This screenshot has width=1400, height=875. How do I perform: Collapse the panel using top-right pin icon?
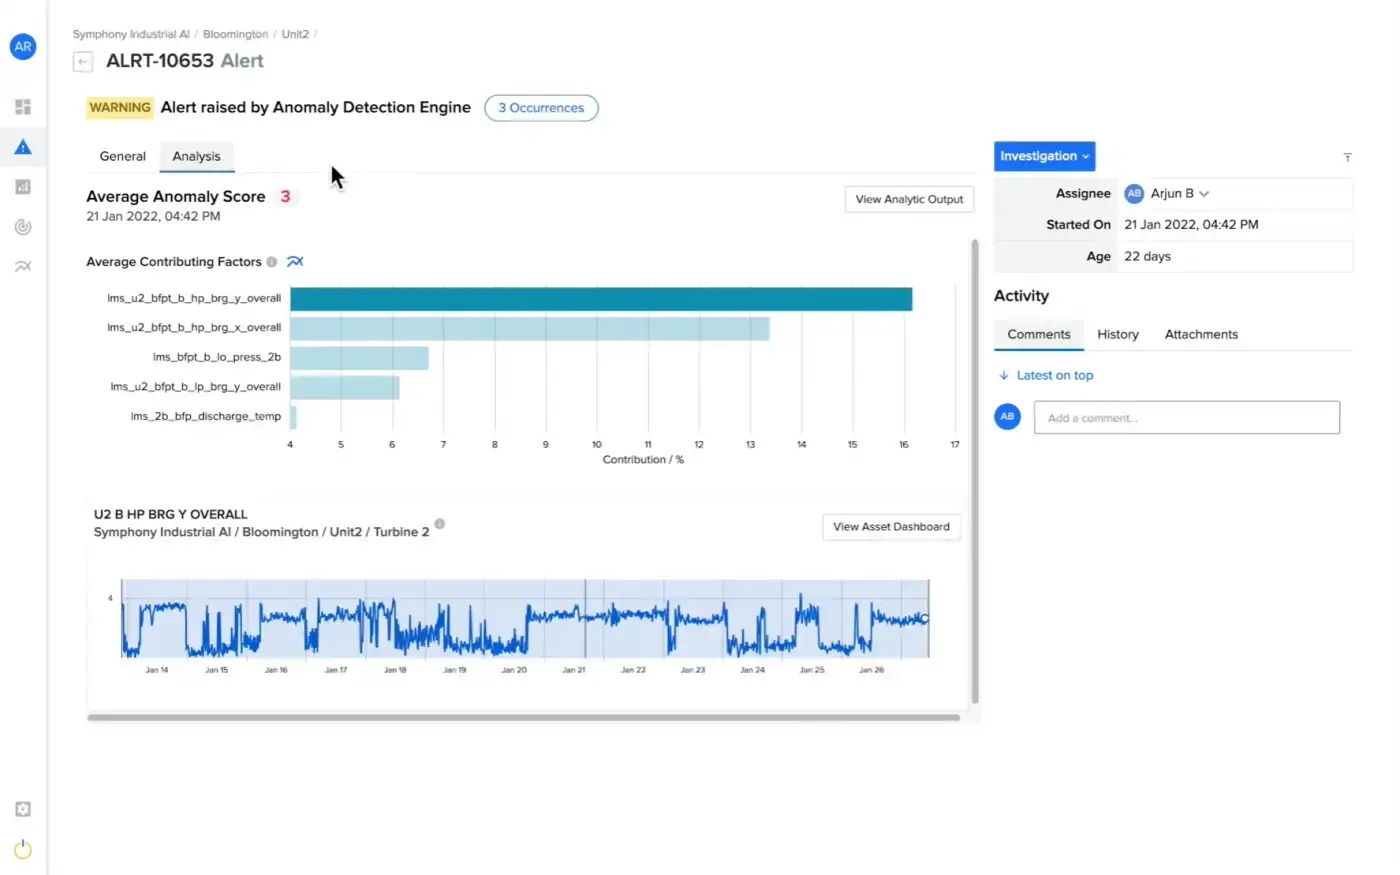click(1347, 157)
